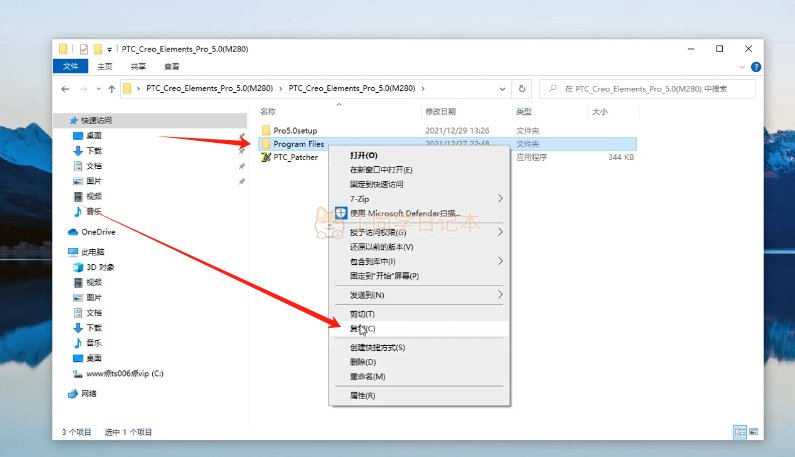This screenshot has height=457, width=795.
Task: Open 视频 under 此电脑
Action: tap(94, 283)
